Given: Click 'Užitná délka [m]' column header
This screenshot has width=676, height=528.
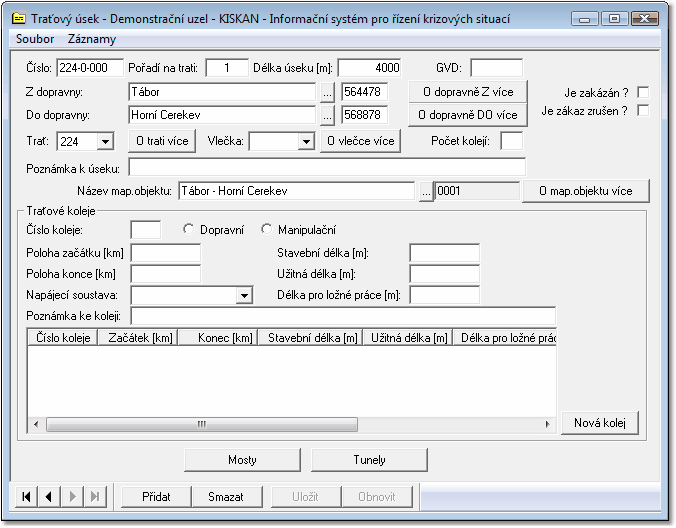Looking at the screenshot, I should (408, 337).
